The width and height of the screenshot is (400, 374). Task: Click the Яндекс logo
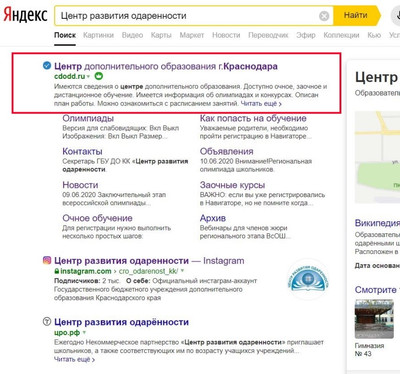[26, 15]
